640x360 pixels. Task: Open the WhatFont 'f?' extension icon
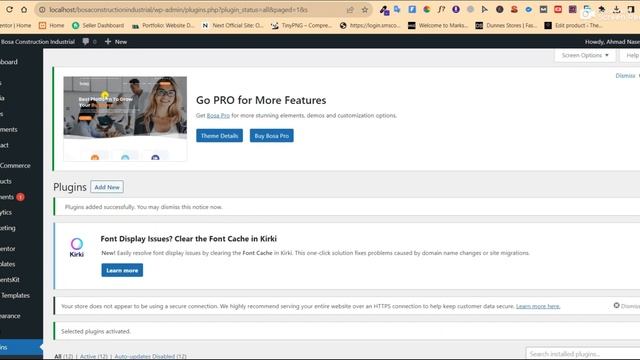[x=441, y=9]
